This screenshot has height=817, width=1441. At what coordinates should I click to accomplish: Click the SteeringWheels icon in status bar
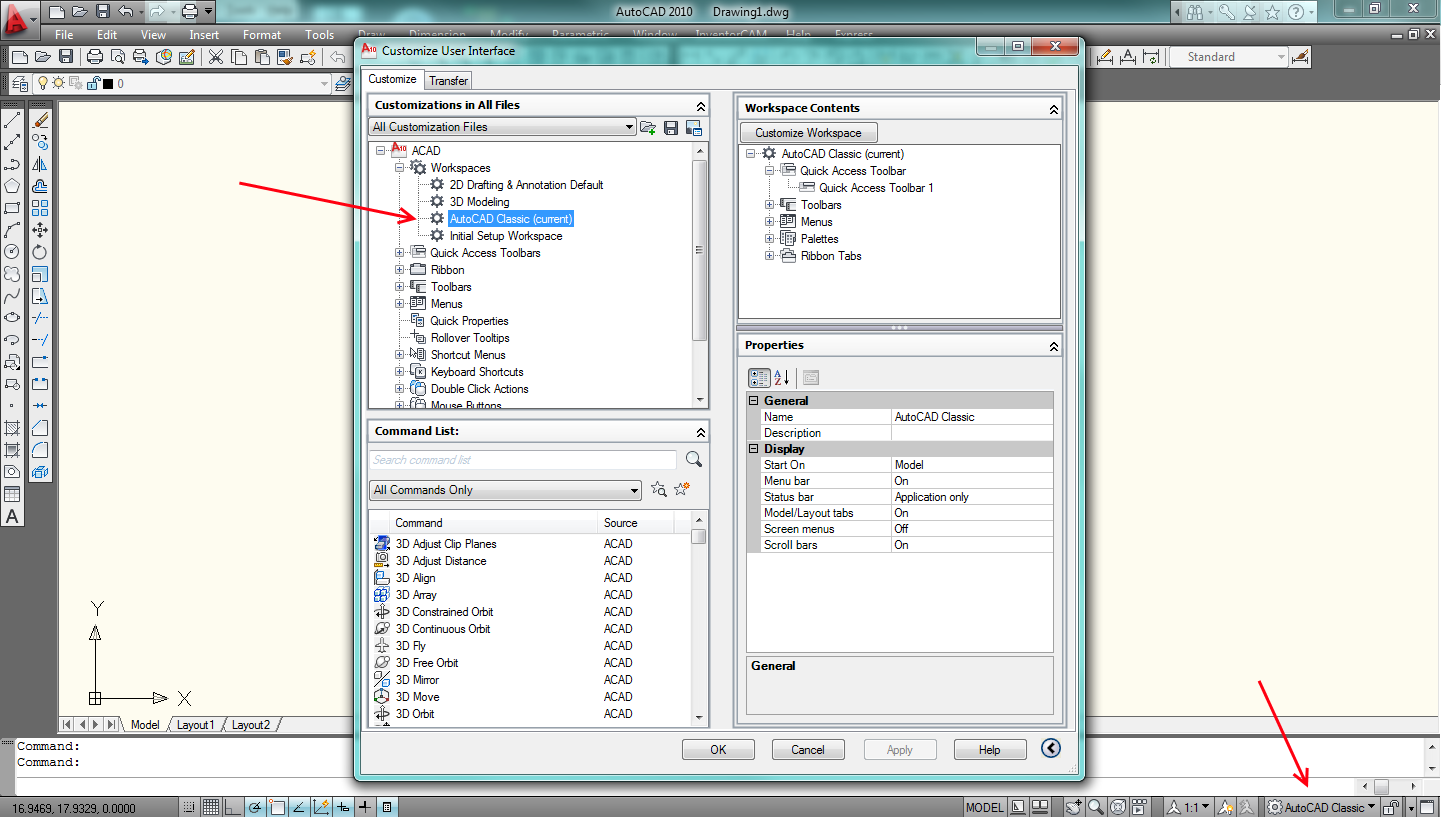click(x=1118, y=807)
